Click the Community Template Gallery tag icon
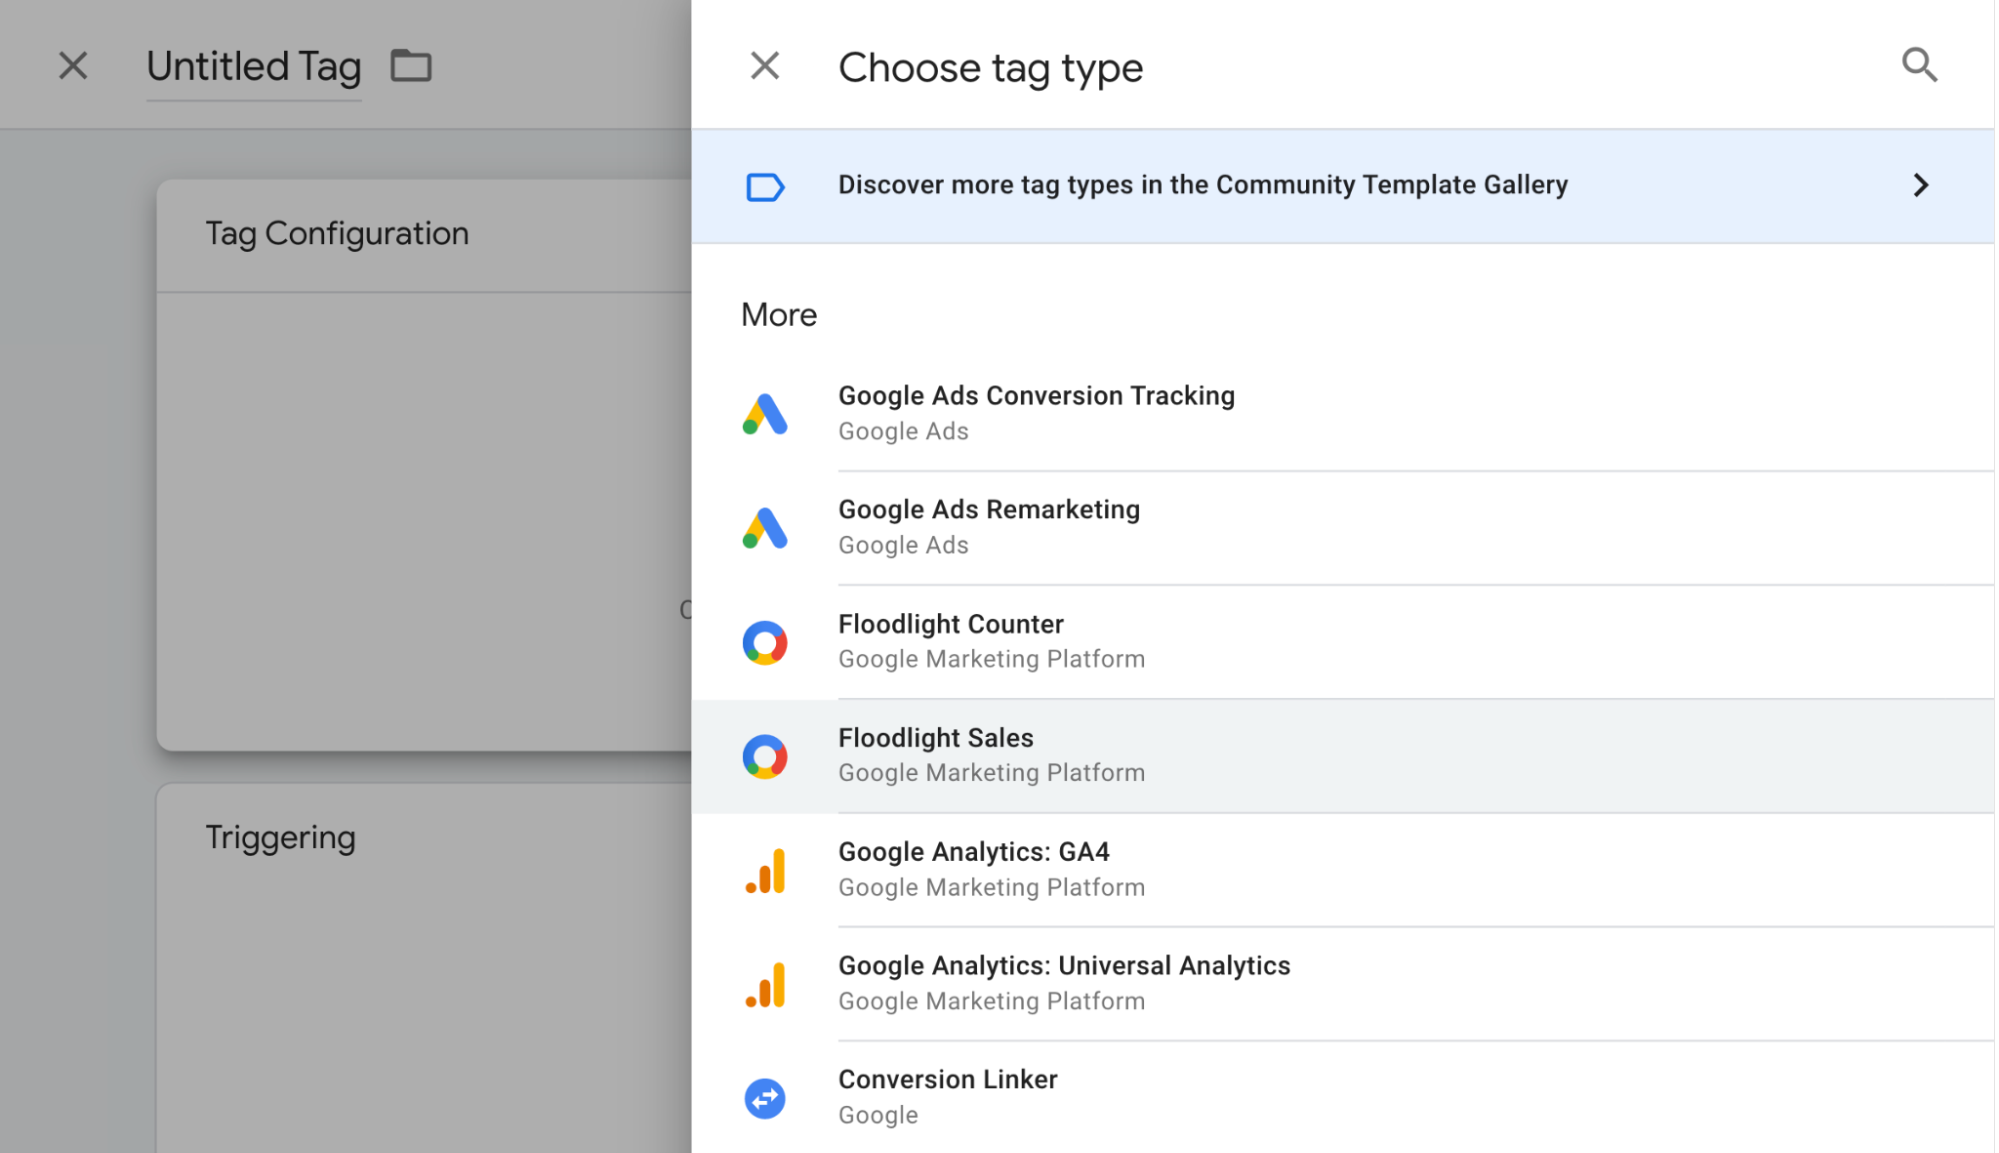Screen dimensions: 1999x1153 765,187
